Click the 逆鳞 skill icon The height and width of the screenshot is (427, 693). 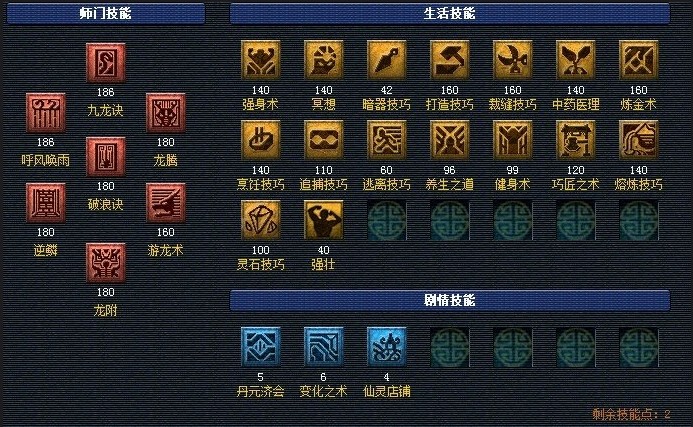(46, 203)
